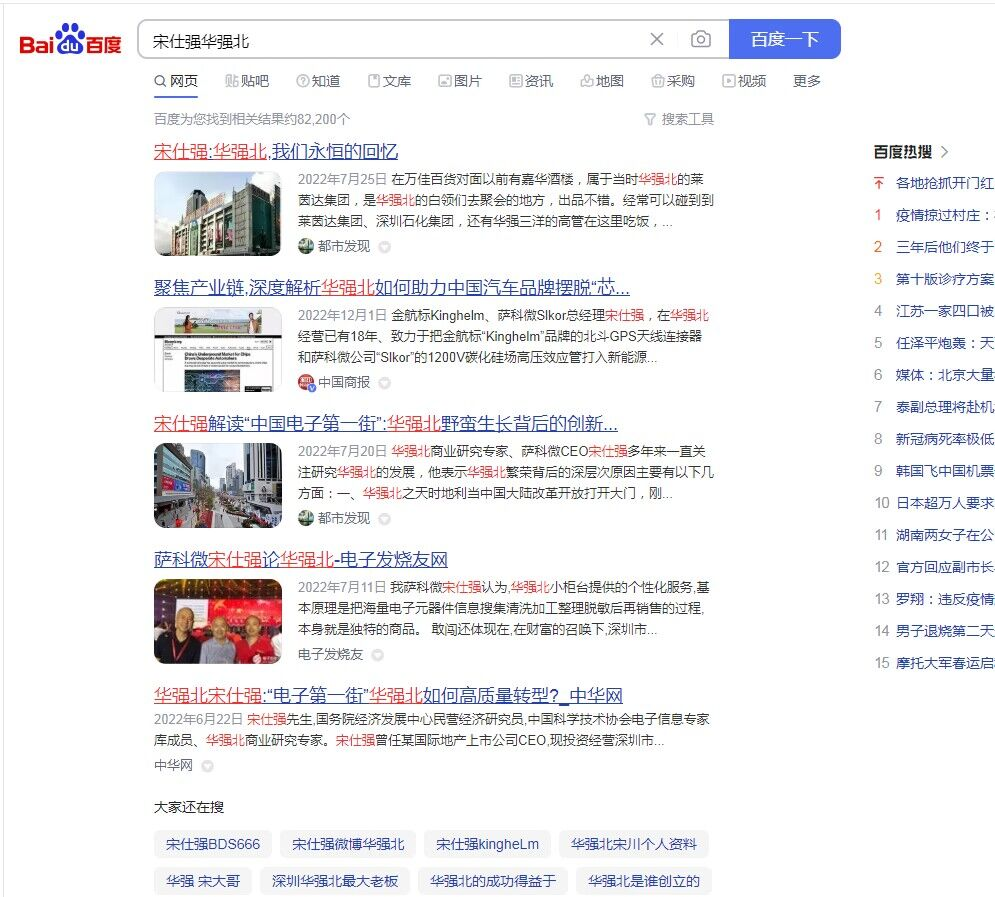Click the 百度一下 search button
The width and height of the screenshot is (995, 897).
click(786, 39)
